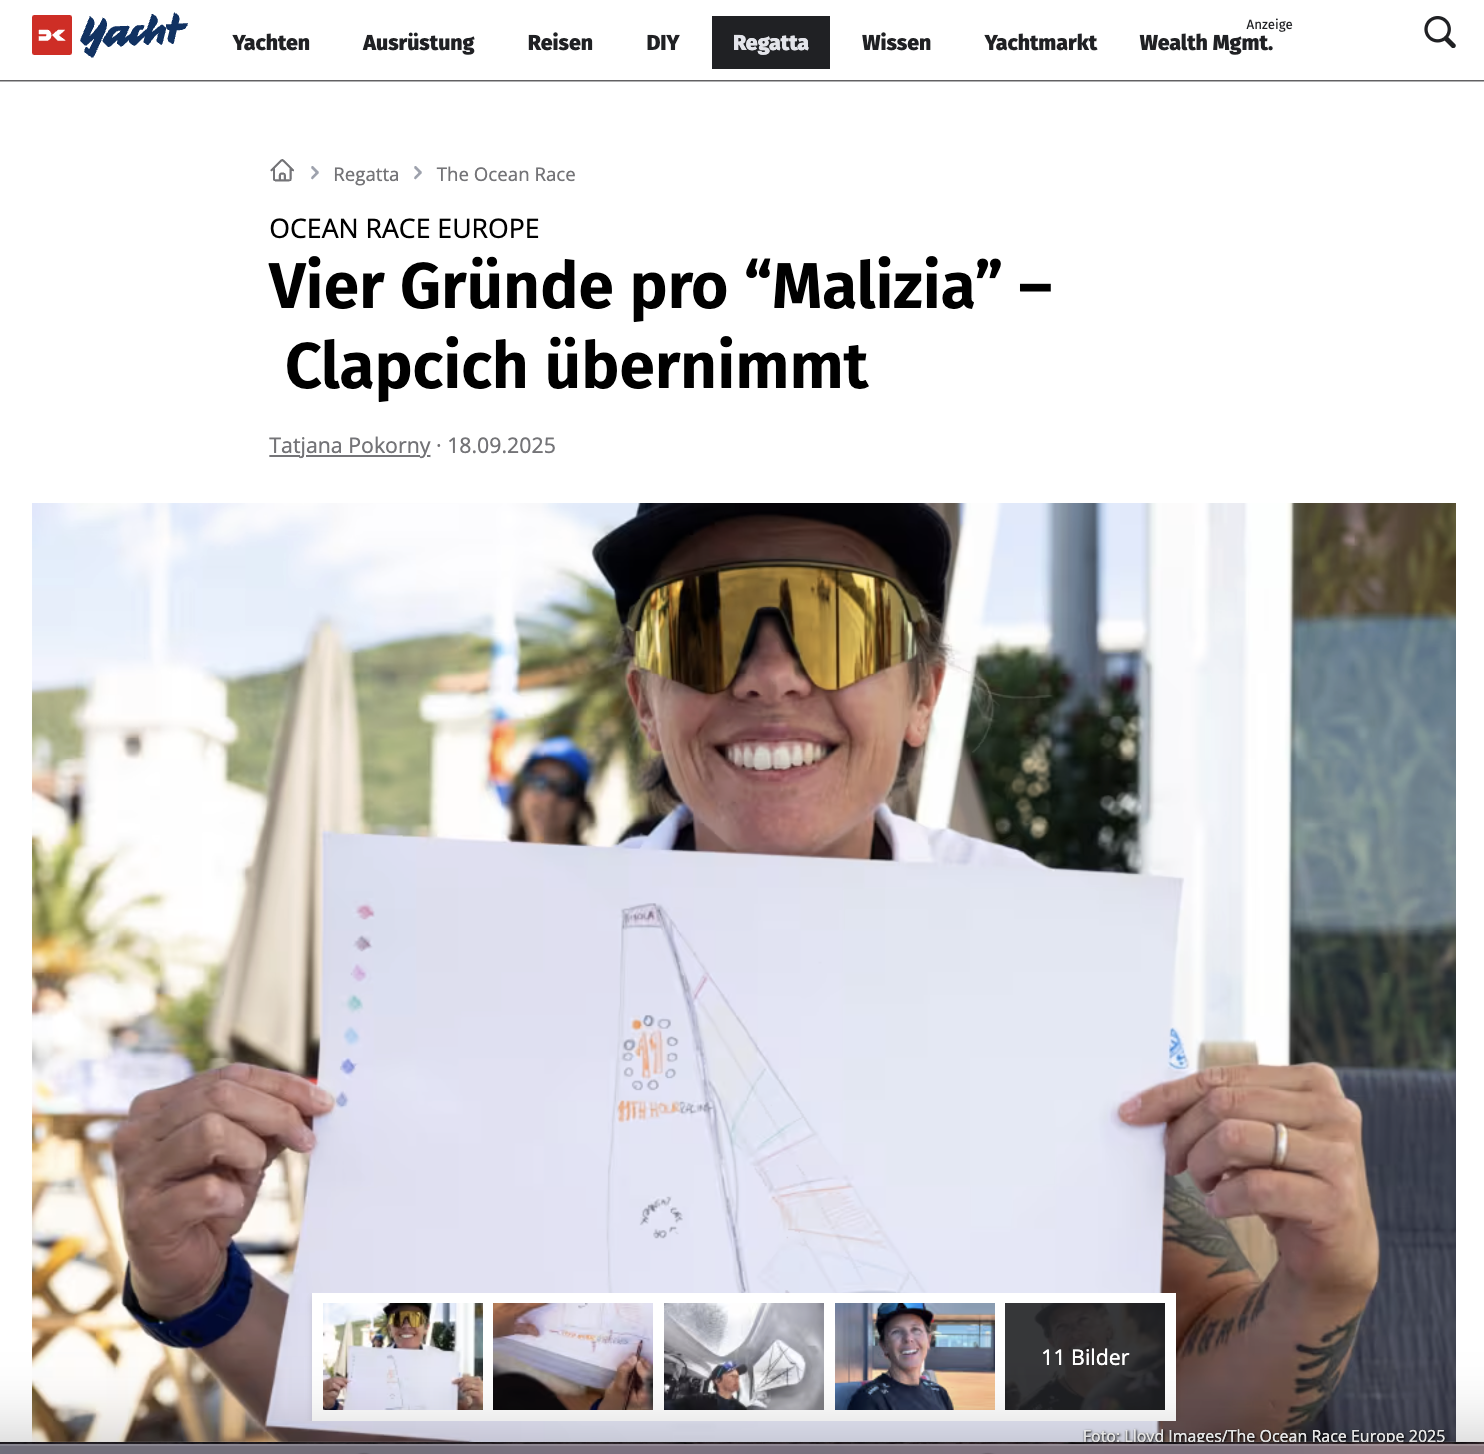Select the DIY menu item

662,43
